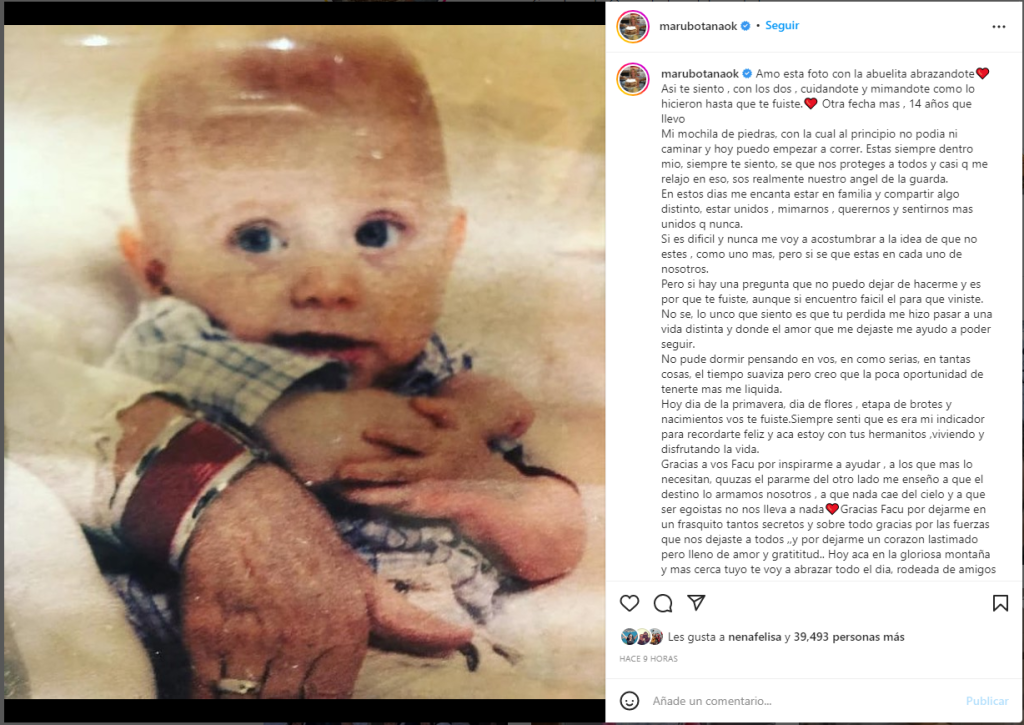Click the 'HACE 9 HORAS' timestamp
This screenshot has width=1024, height=725.
point(648,658)
